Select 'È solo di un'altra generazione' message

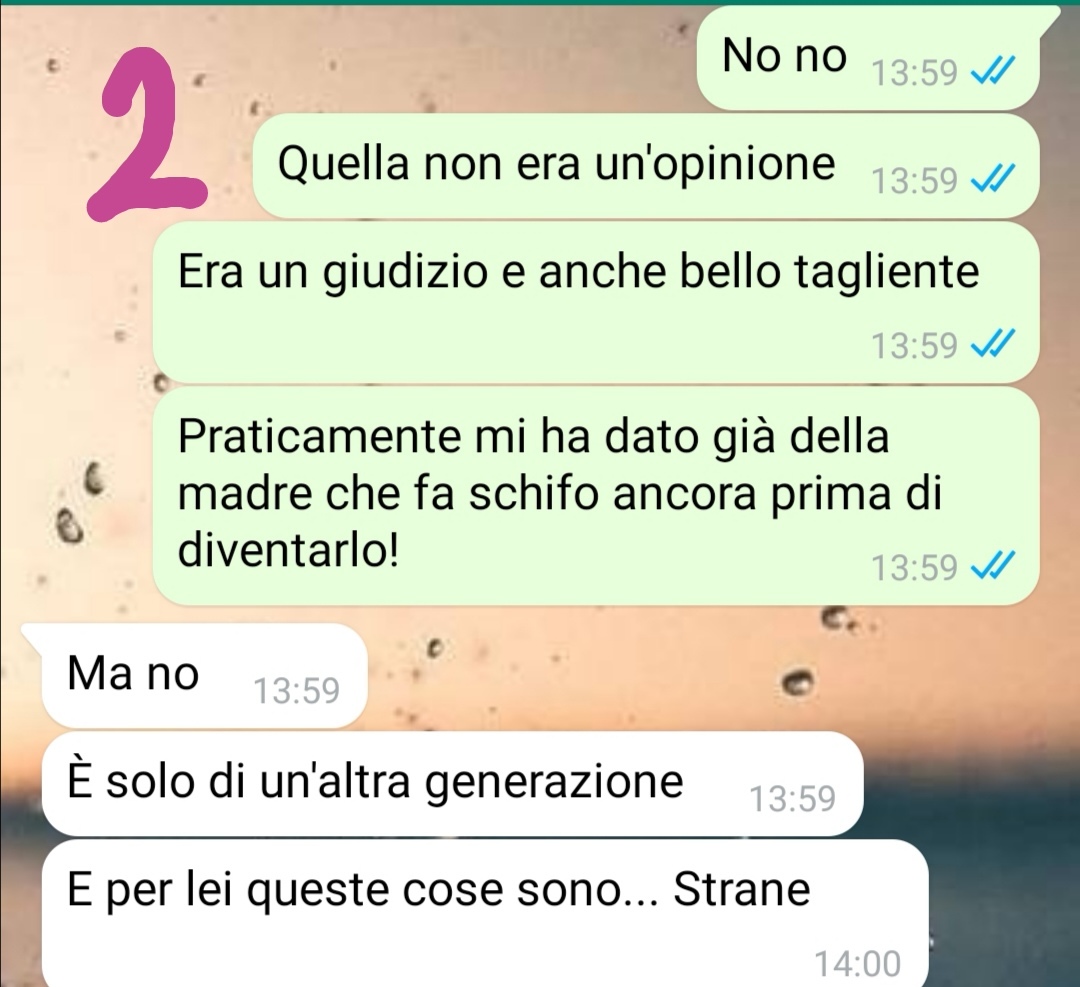click(453, 784)
